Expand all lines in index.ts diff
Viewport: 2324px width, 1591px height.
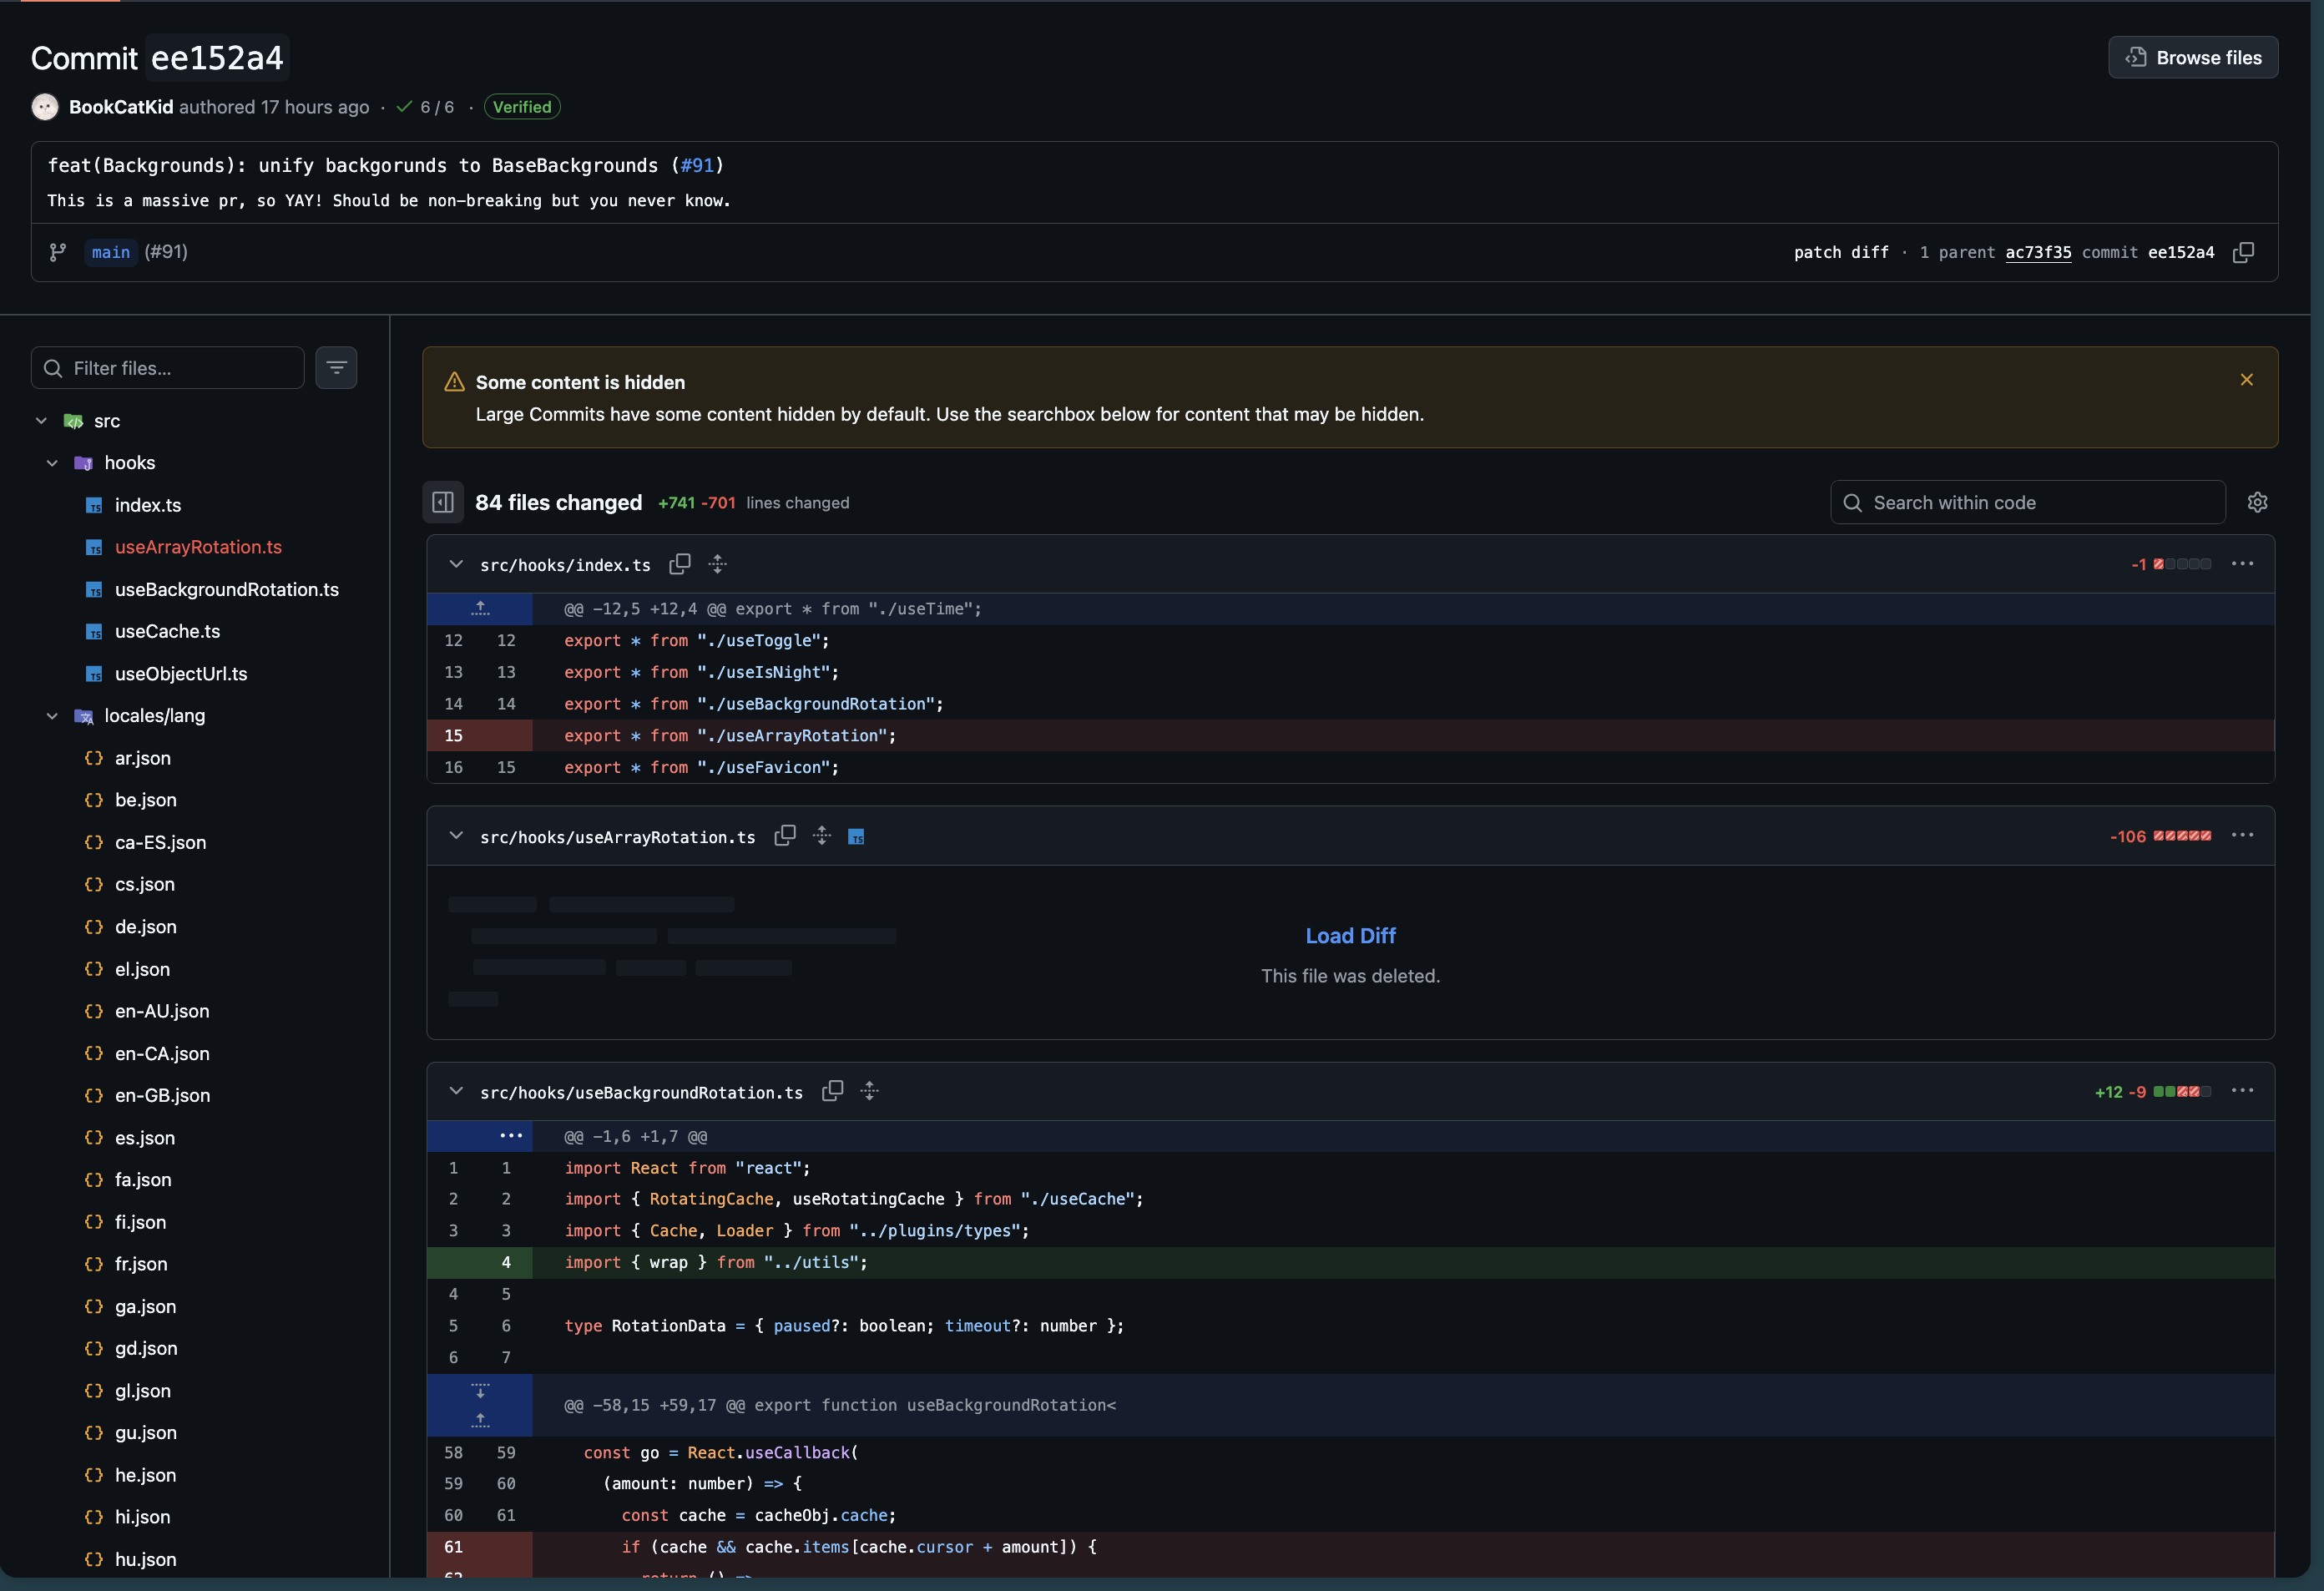tap(717, 564)
